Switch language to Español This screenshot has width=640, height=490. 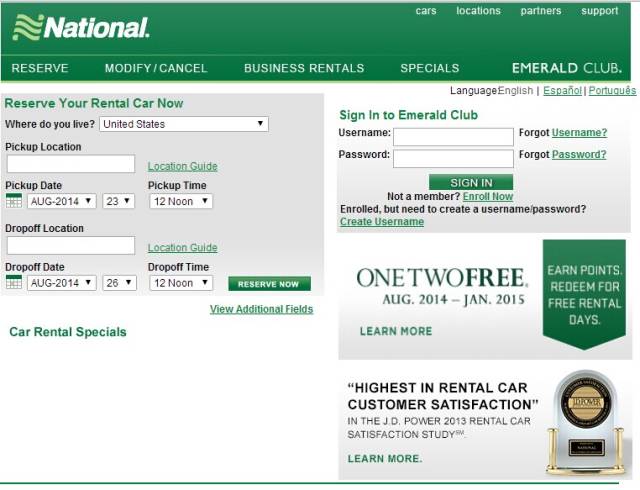click(x=562, y=91)
